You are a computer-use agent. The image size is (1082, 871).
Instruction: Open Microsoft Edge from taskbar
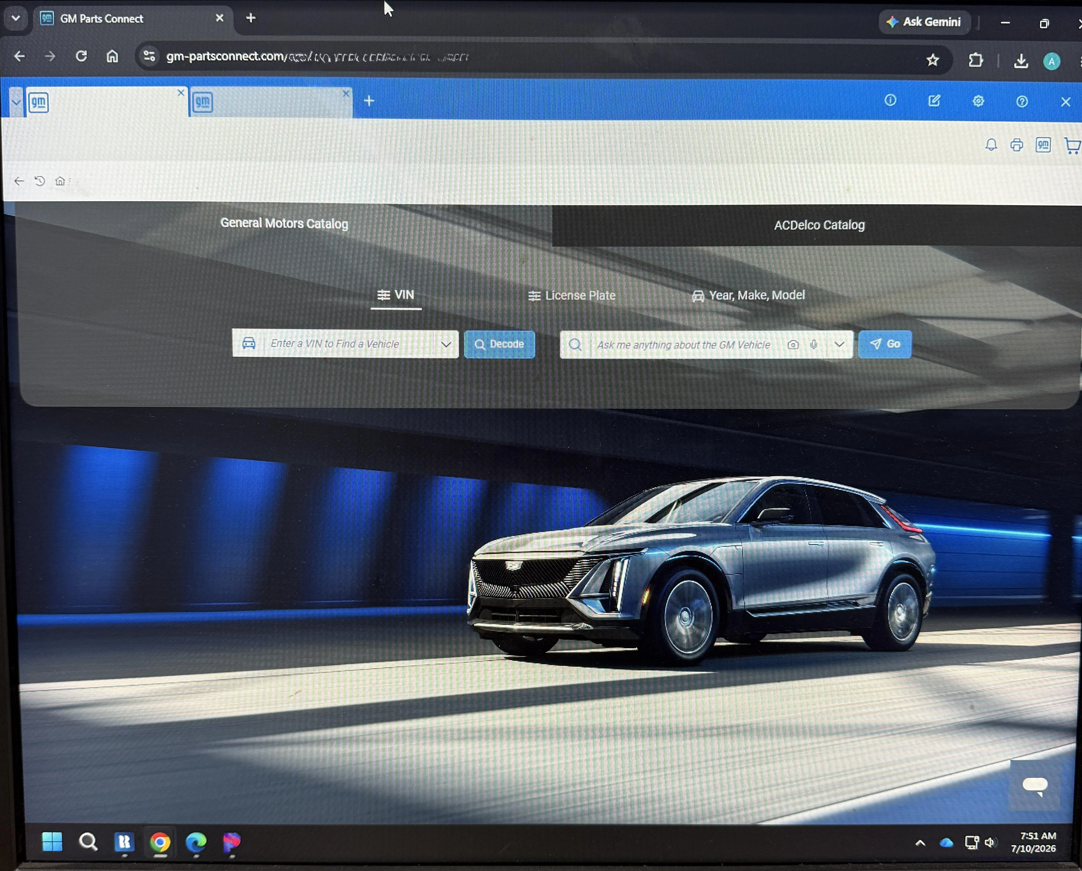pyautogui.click(x=196, y=843)
